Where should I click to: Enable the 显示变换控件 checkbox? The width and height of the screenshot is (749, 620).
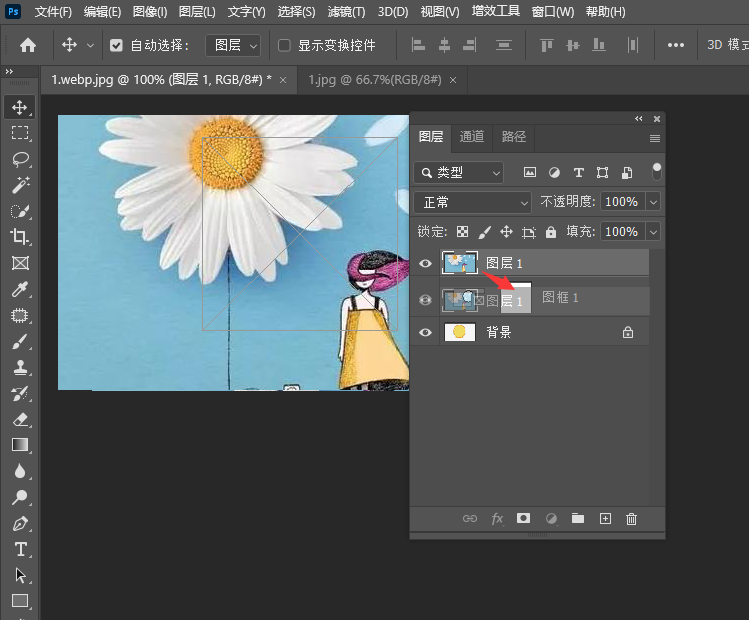coord(284,45)
